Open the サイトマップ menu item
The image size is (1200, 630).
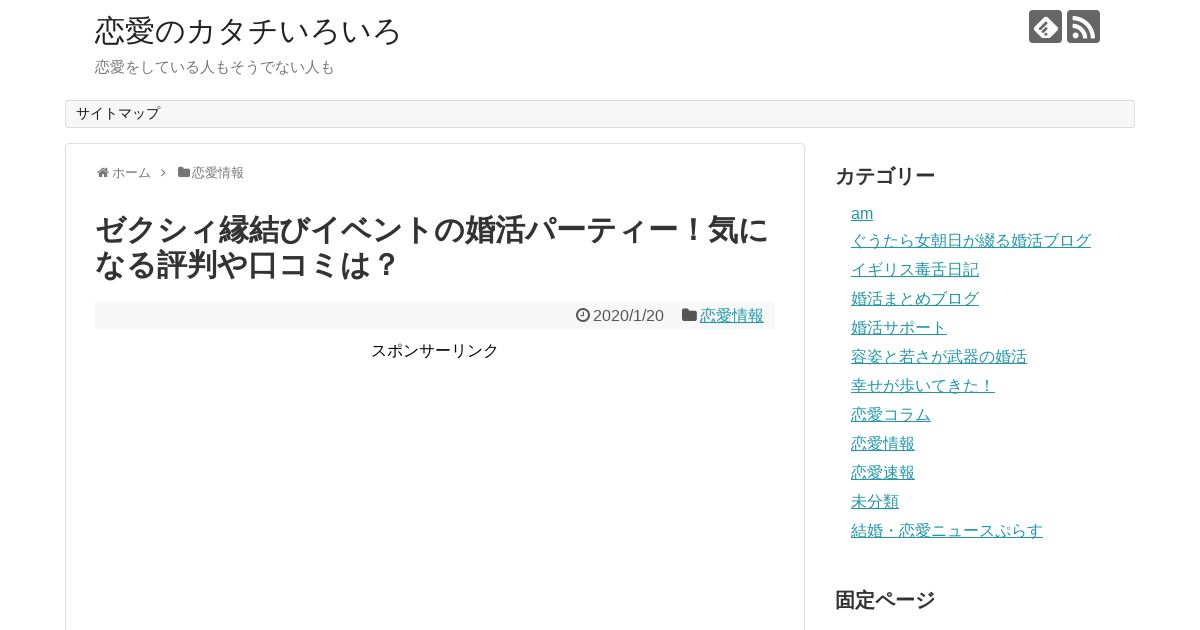pyautogui.click(x=118, y=114)
